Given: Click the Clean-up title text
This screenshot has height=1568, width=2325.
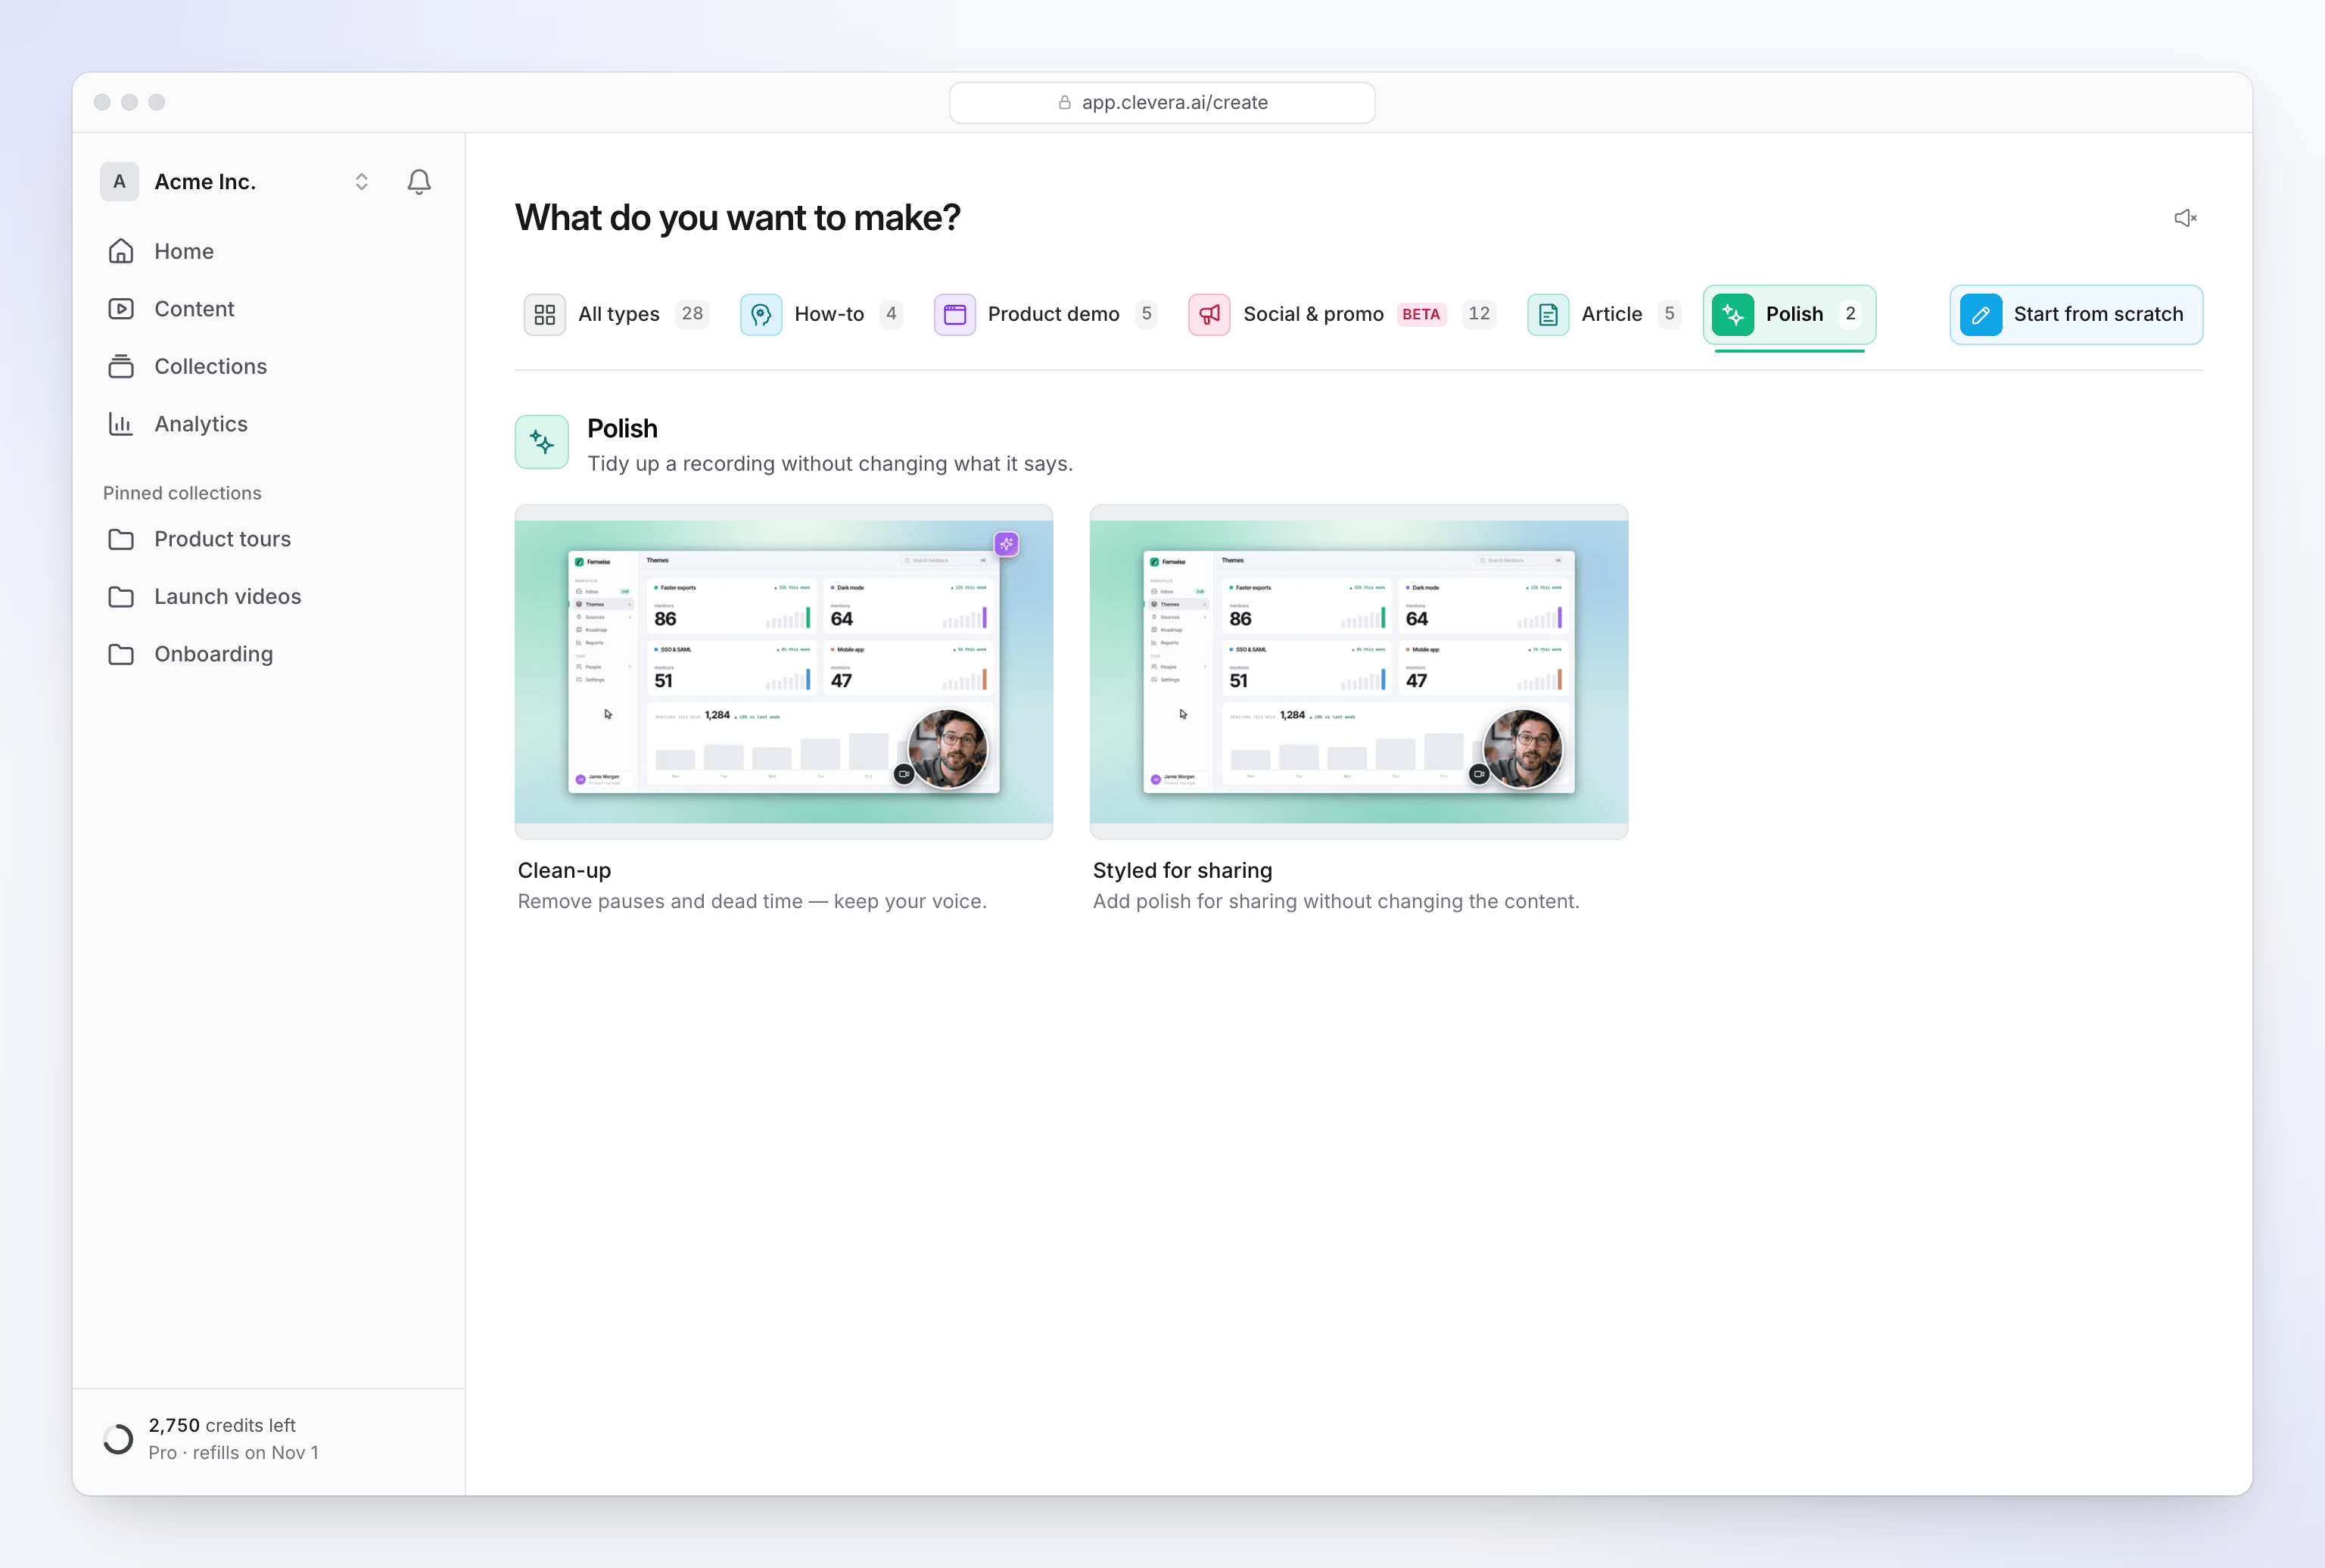Looking at the screenshot, I should [x=564, y=871].
